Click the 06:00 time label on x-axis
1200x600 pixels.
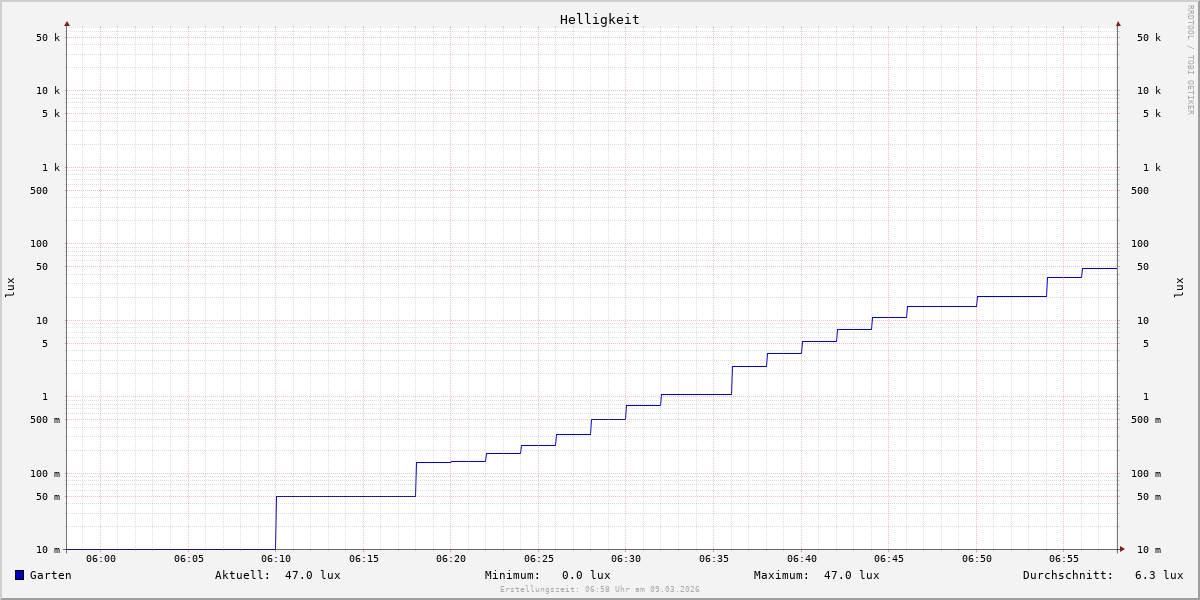click(x=101, y=559)
